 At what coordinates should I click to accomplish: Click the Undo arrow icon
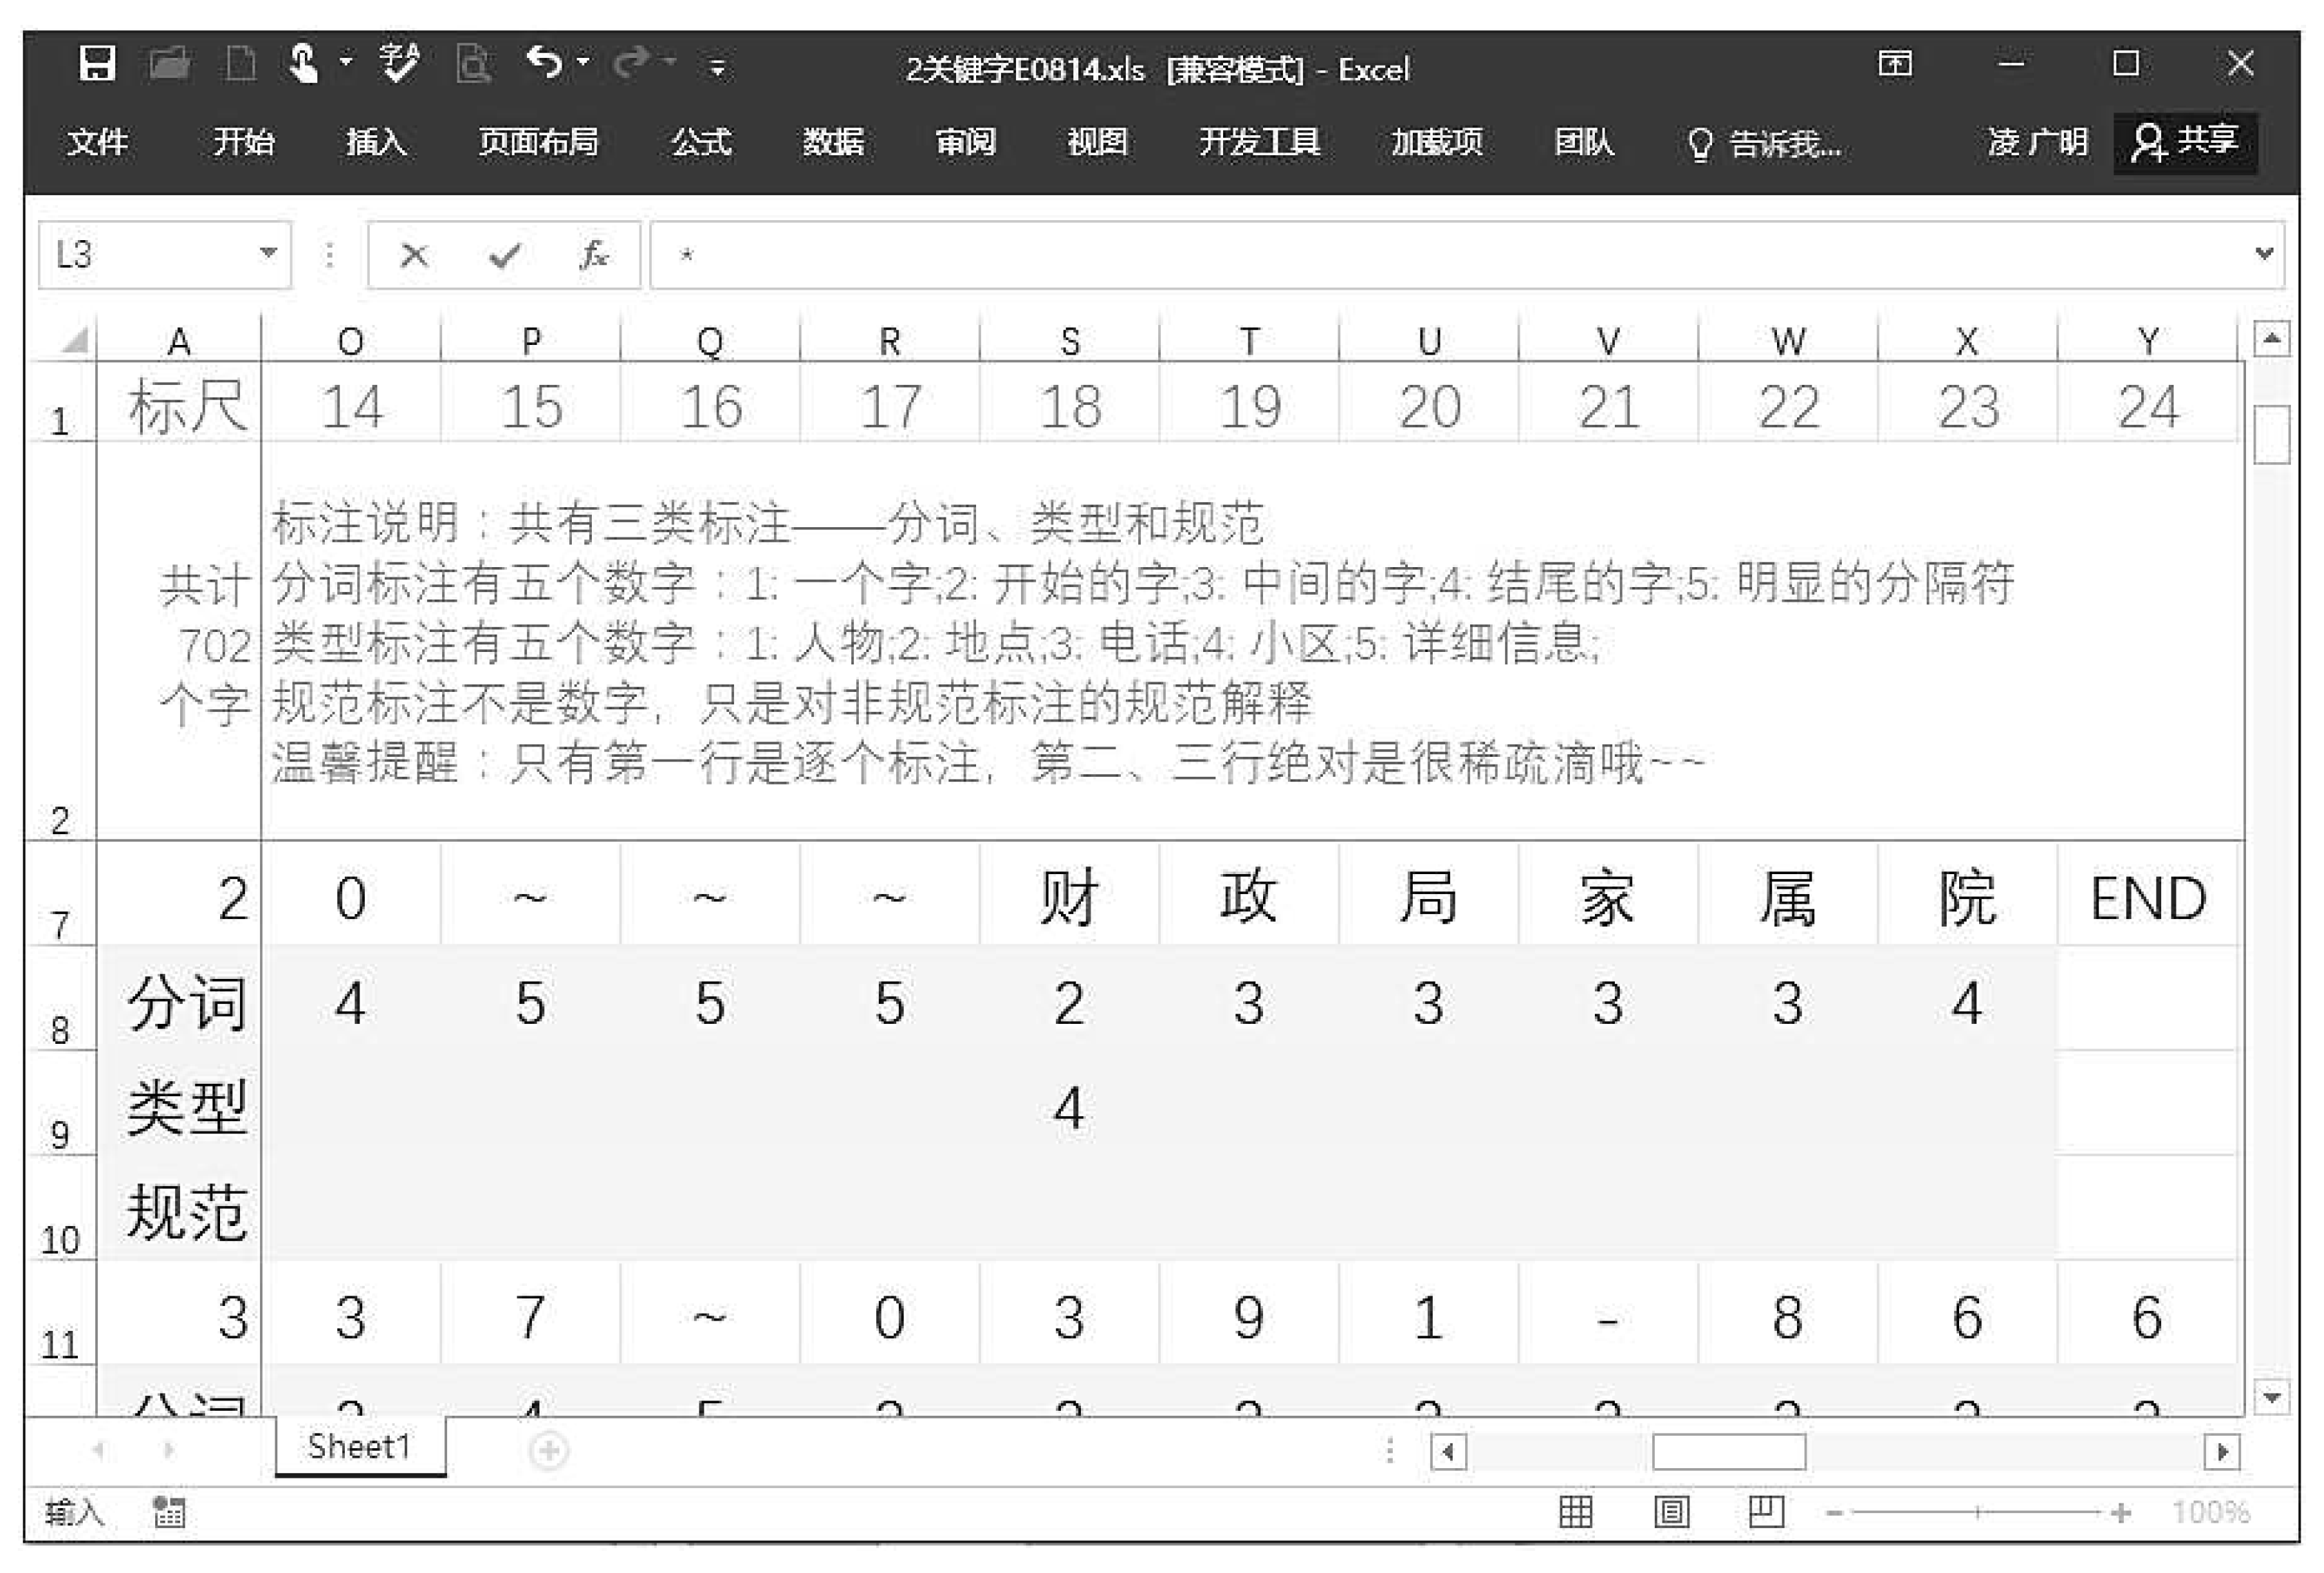click(544, 63)
